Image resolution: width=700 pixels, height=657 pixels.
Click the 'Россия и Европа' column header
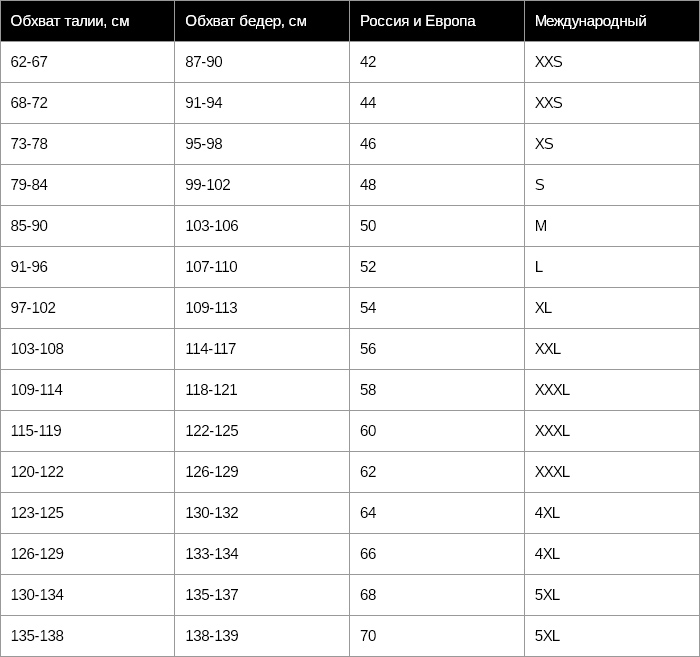(437, 21)
